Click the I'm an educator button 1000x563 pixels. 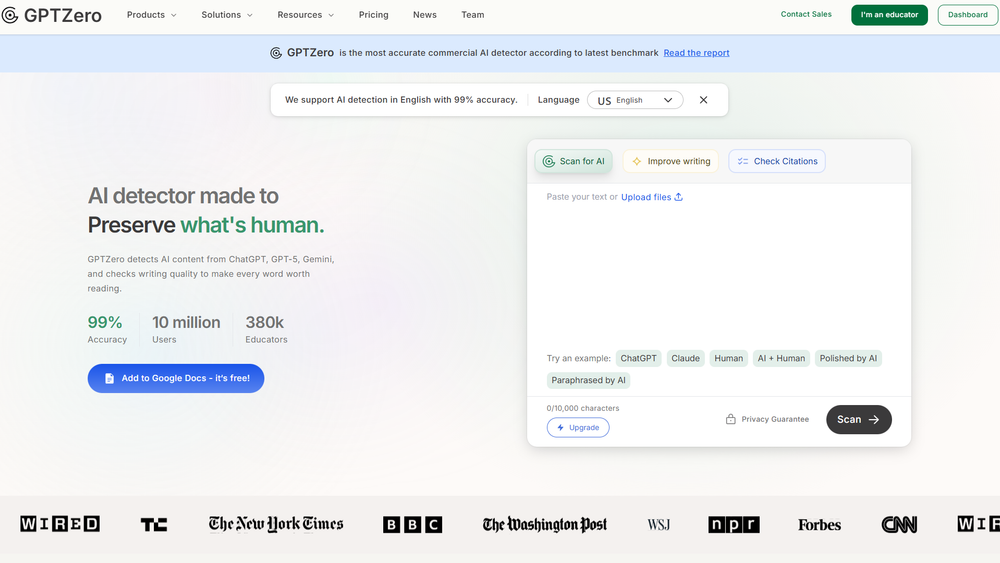click(x=889, y=15)
